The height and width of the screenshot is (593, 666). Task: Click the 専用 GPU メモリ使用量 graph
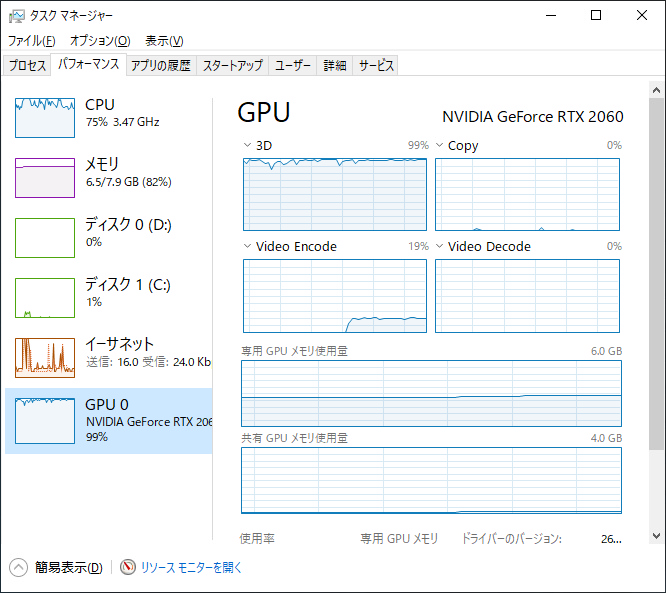coord(431,393)
